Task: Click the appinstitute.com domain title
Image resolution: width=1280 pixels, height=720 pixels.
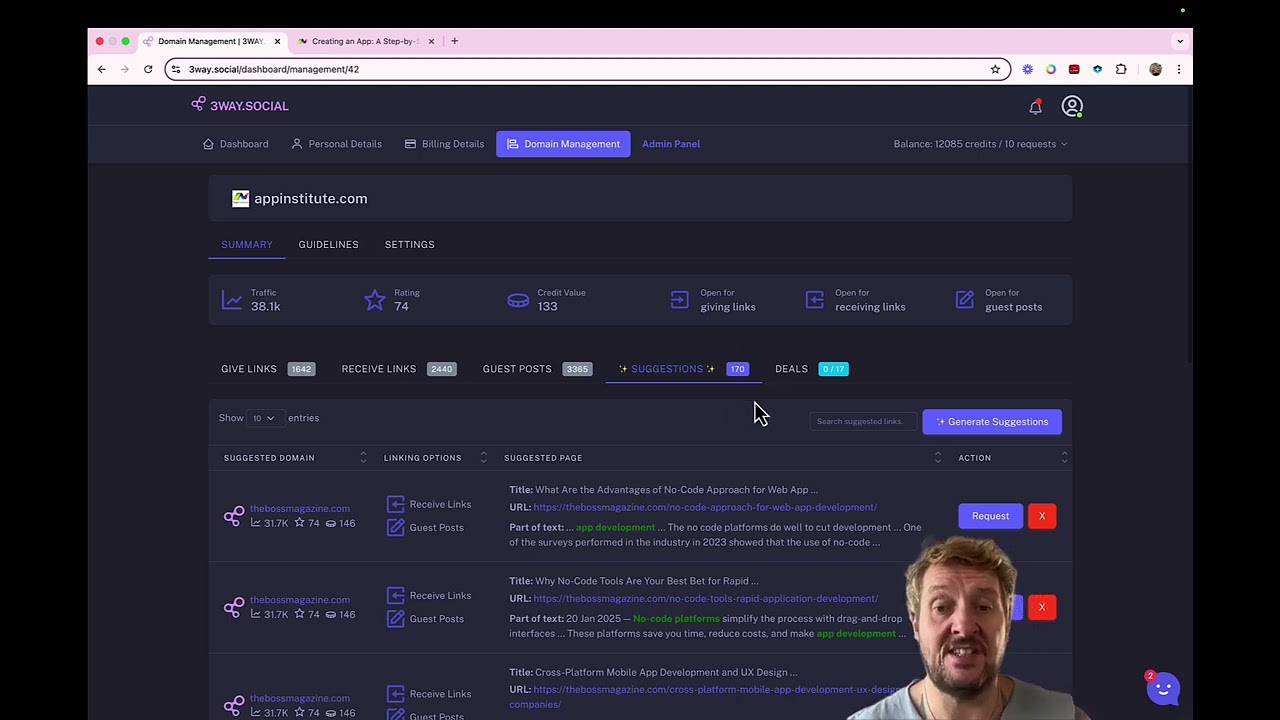Action: coord(310,198)
